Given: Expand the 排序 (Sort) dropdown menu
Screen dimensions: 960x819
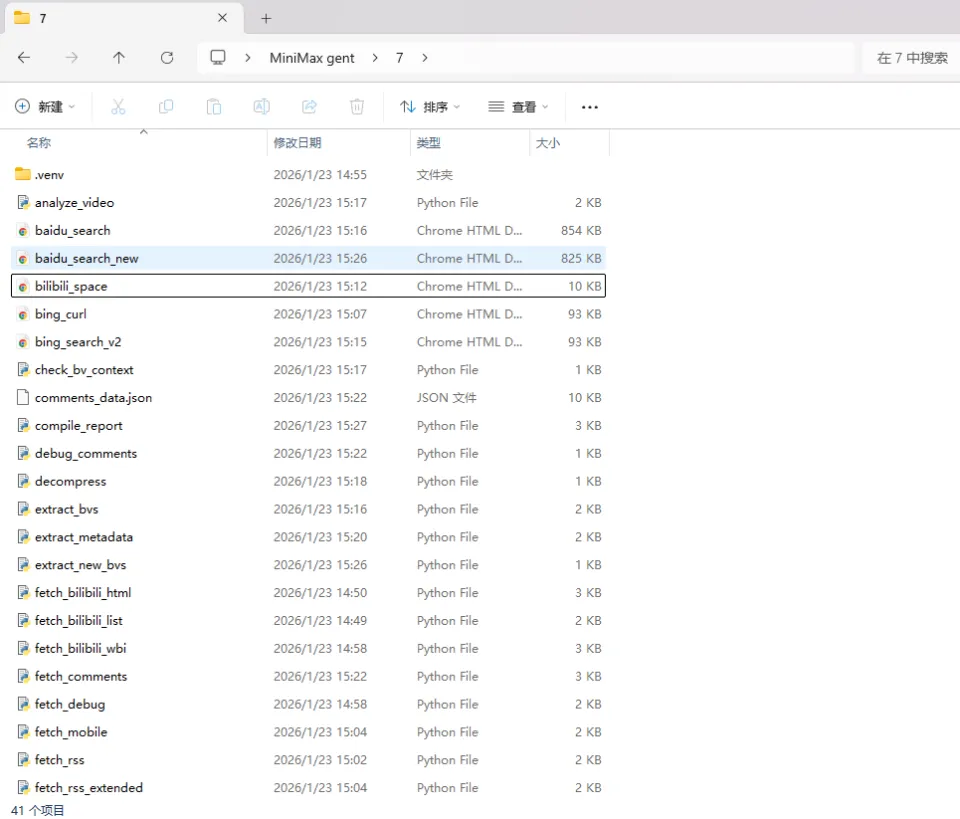Looking at the screenshot, I should coord(430,107).
